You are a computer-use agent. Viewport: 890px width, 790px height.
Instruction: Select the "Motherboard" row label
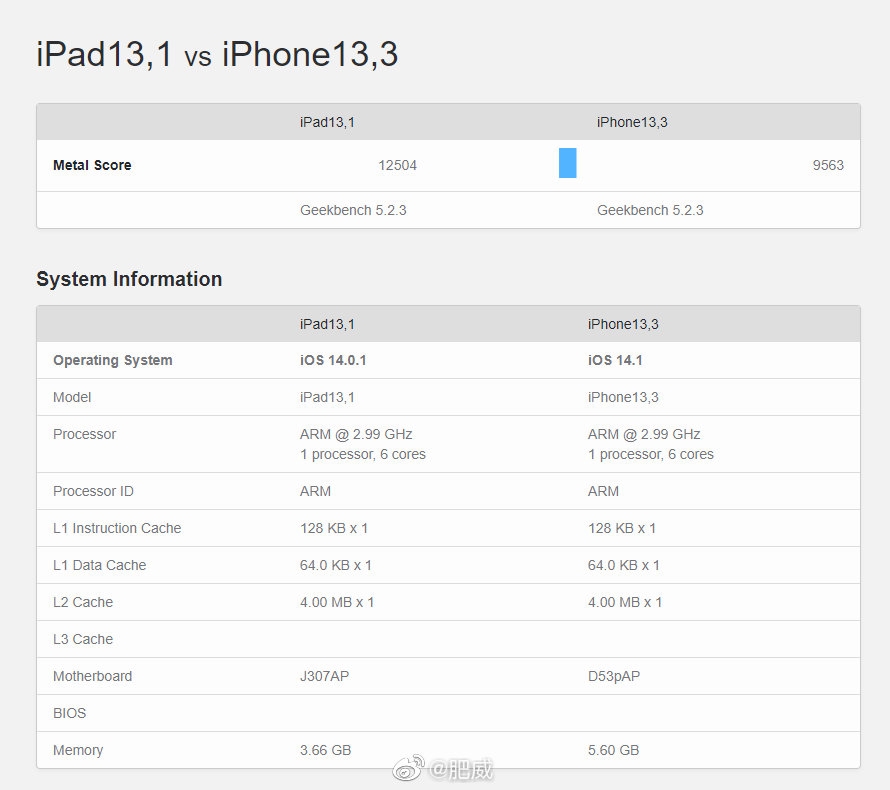click(x=92, y=676)
